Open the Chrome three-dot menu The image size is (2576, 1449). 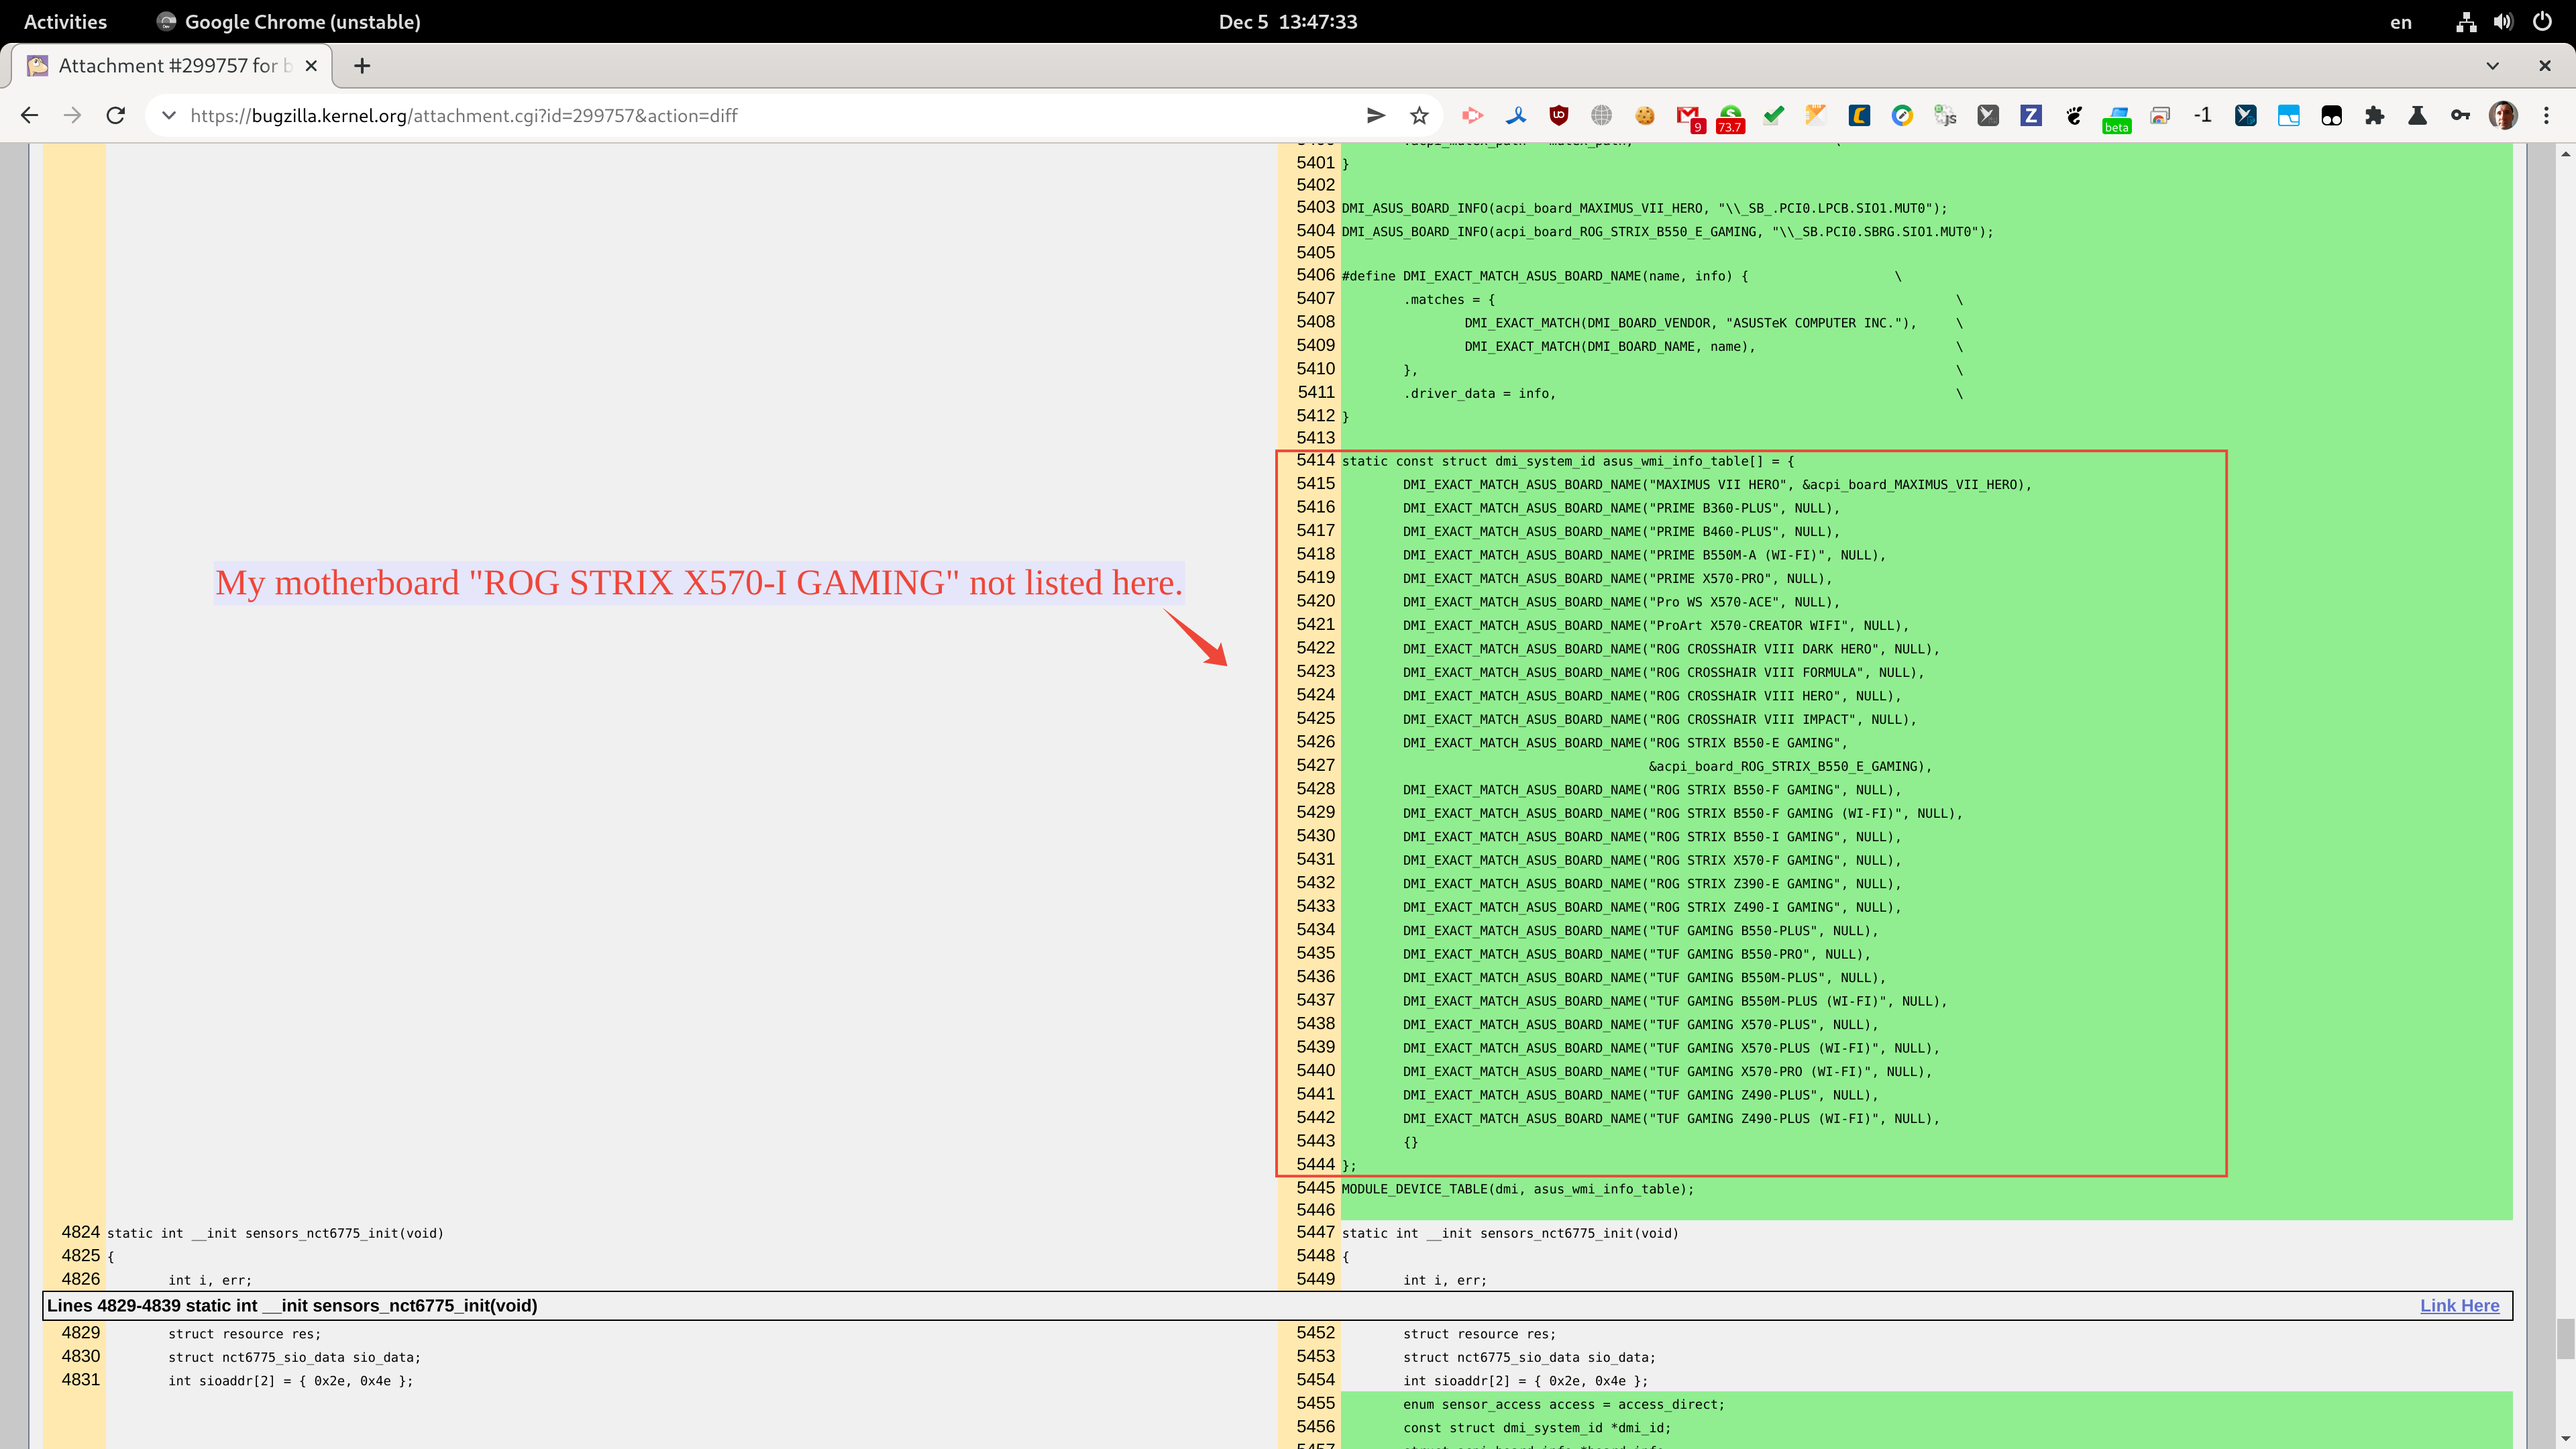pos(2546,116)
